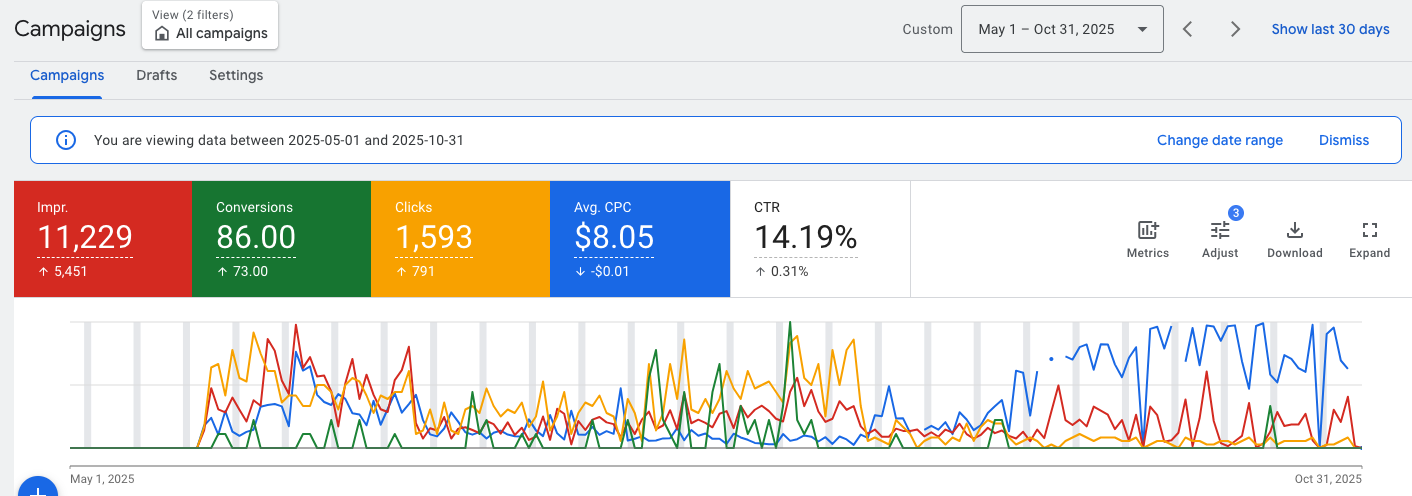Select the orange Clicks metric card
1412x496 pixels.
pos(460,239)
